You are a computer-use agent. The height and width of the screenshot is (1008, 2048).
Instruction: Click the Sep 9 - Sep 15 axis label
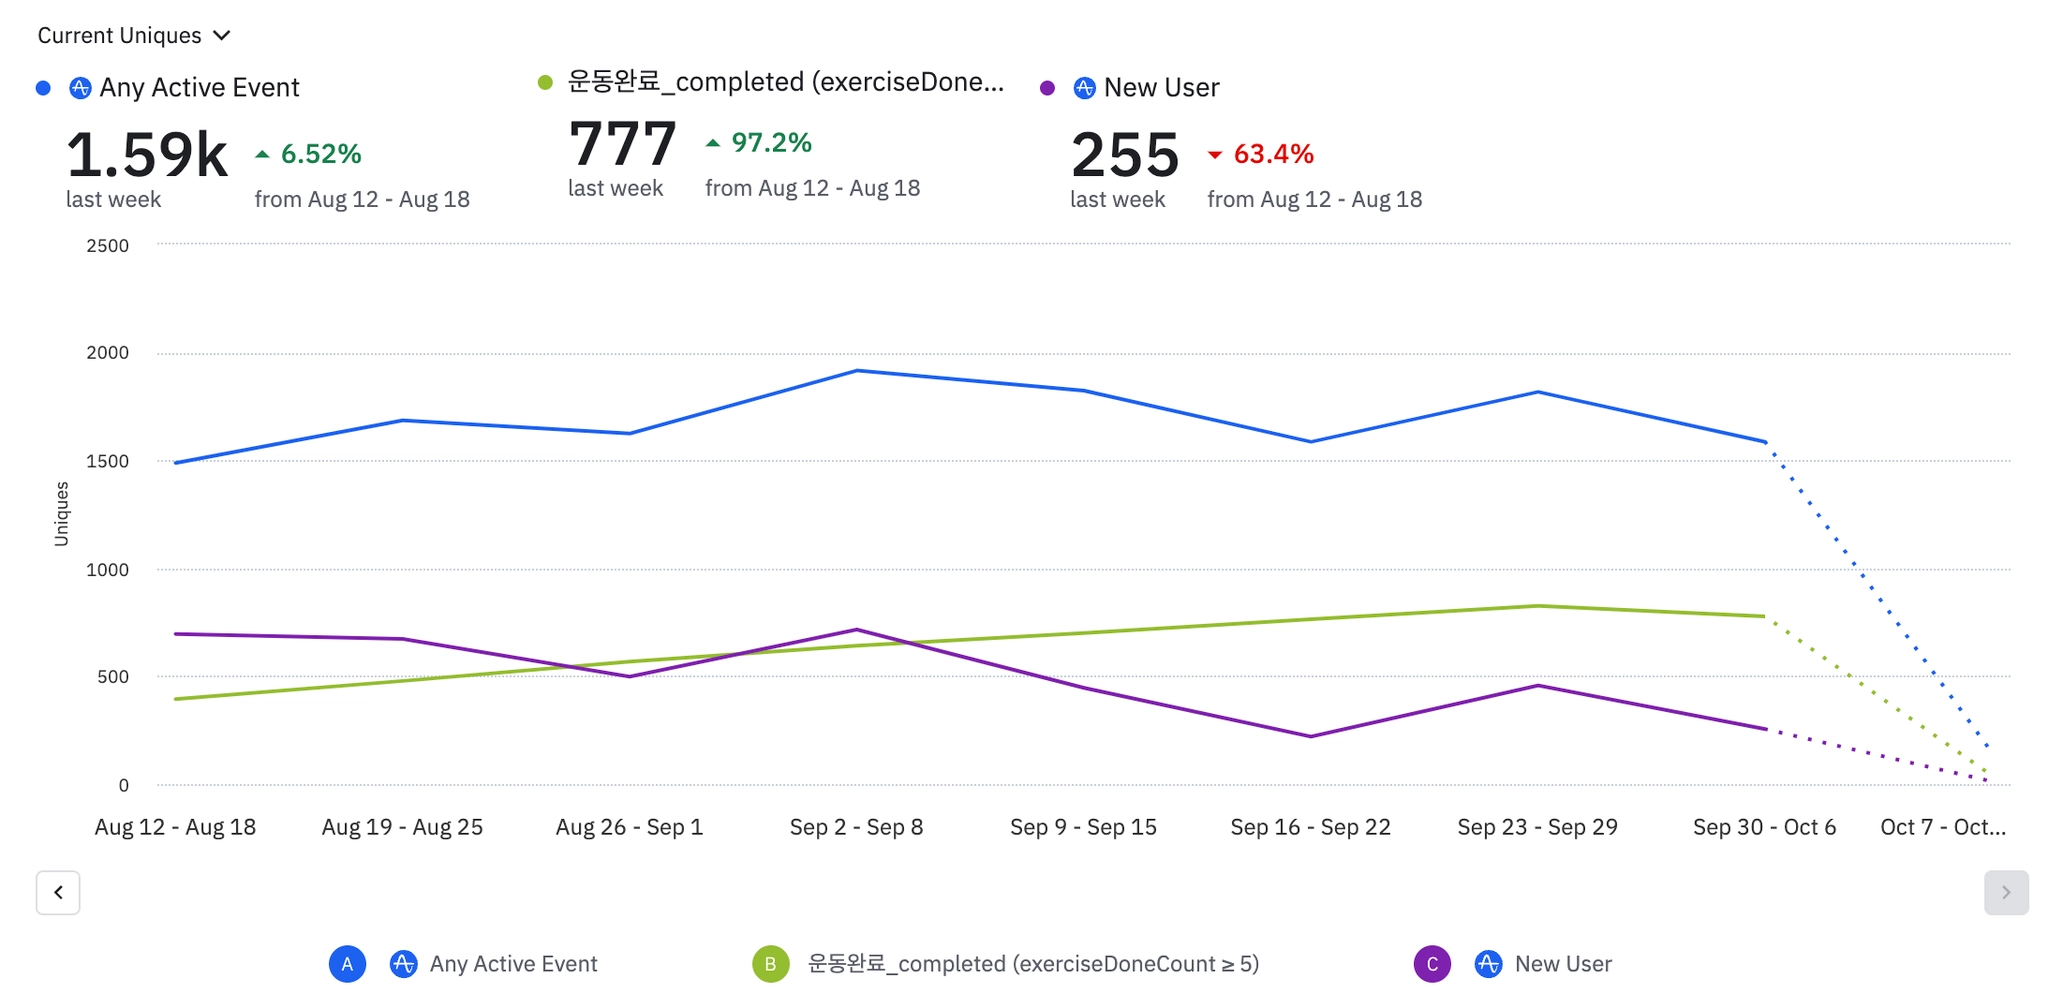coord(1083,827)
